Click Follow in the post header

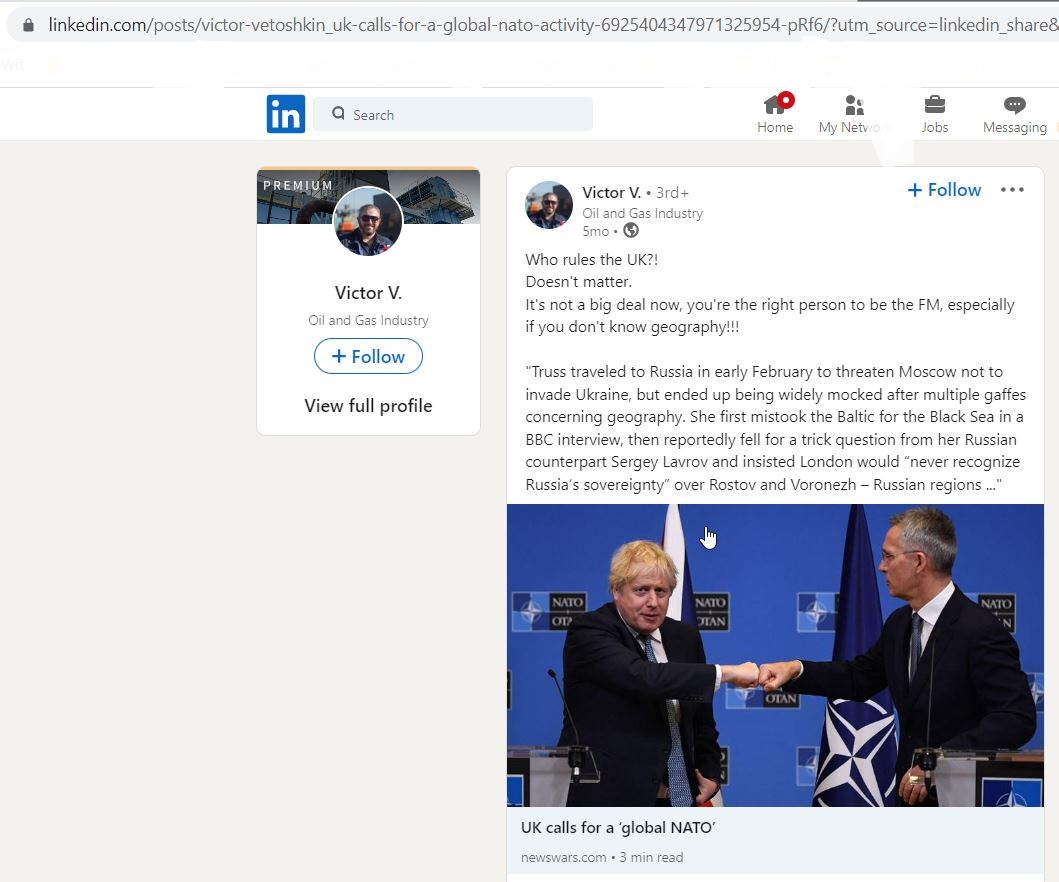tap(944, 190)
